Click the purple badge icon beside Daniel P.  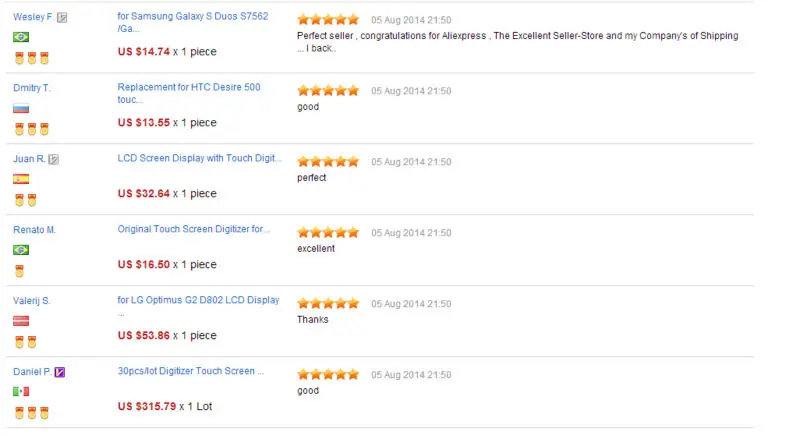[60, 372]
